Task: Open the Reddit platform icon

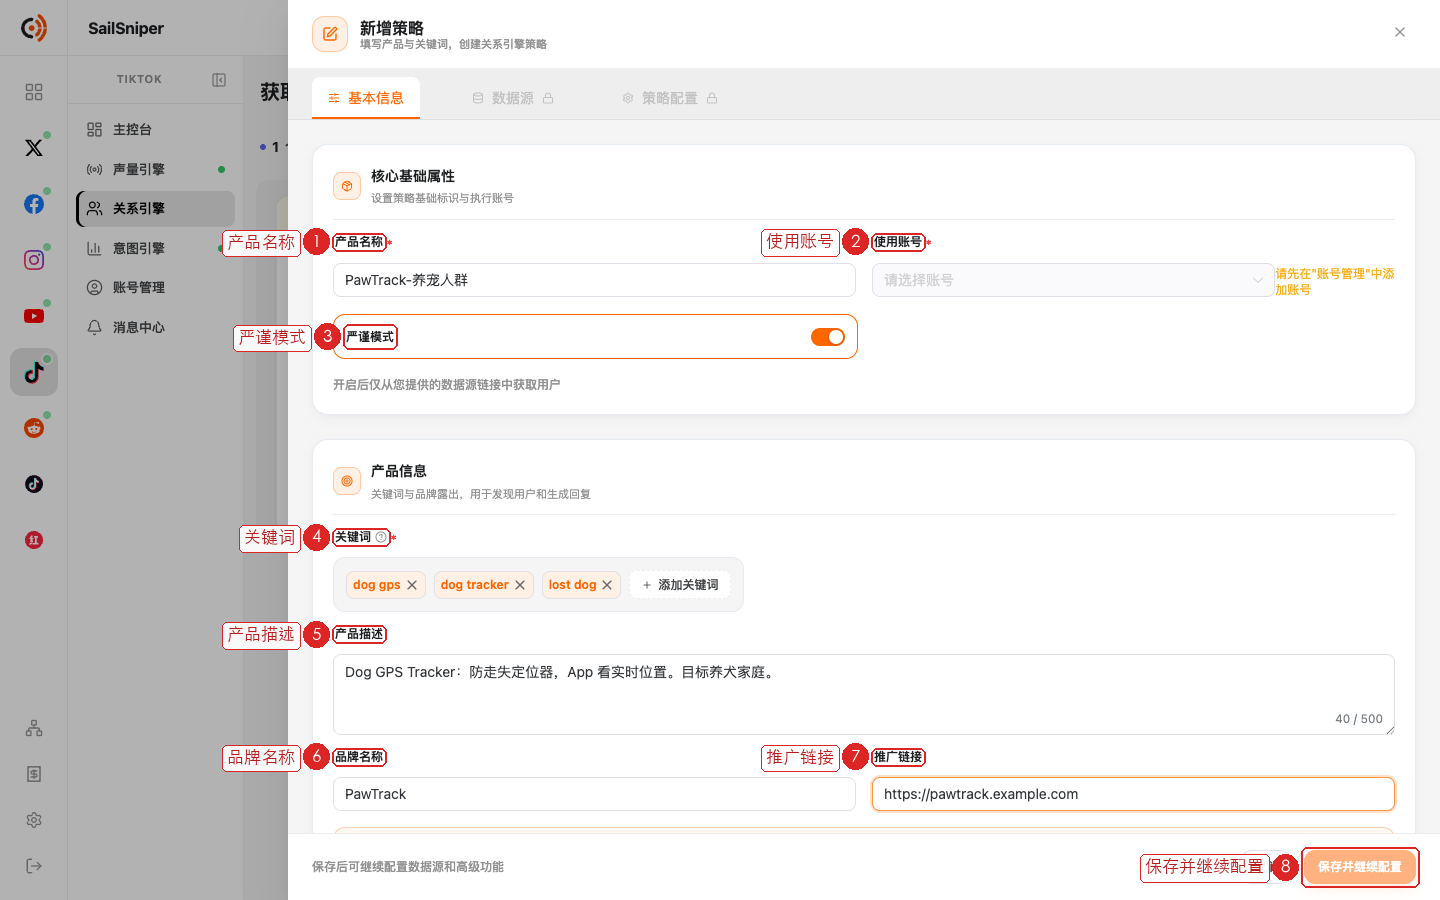Action: click(34, 428)
